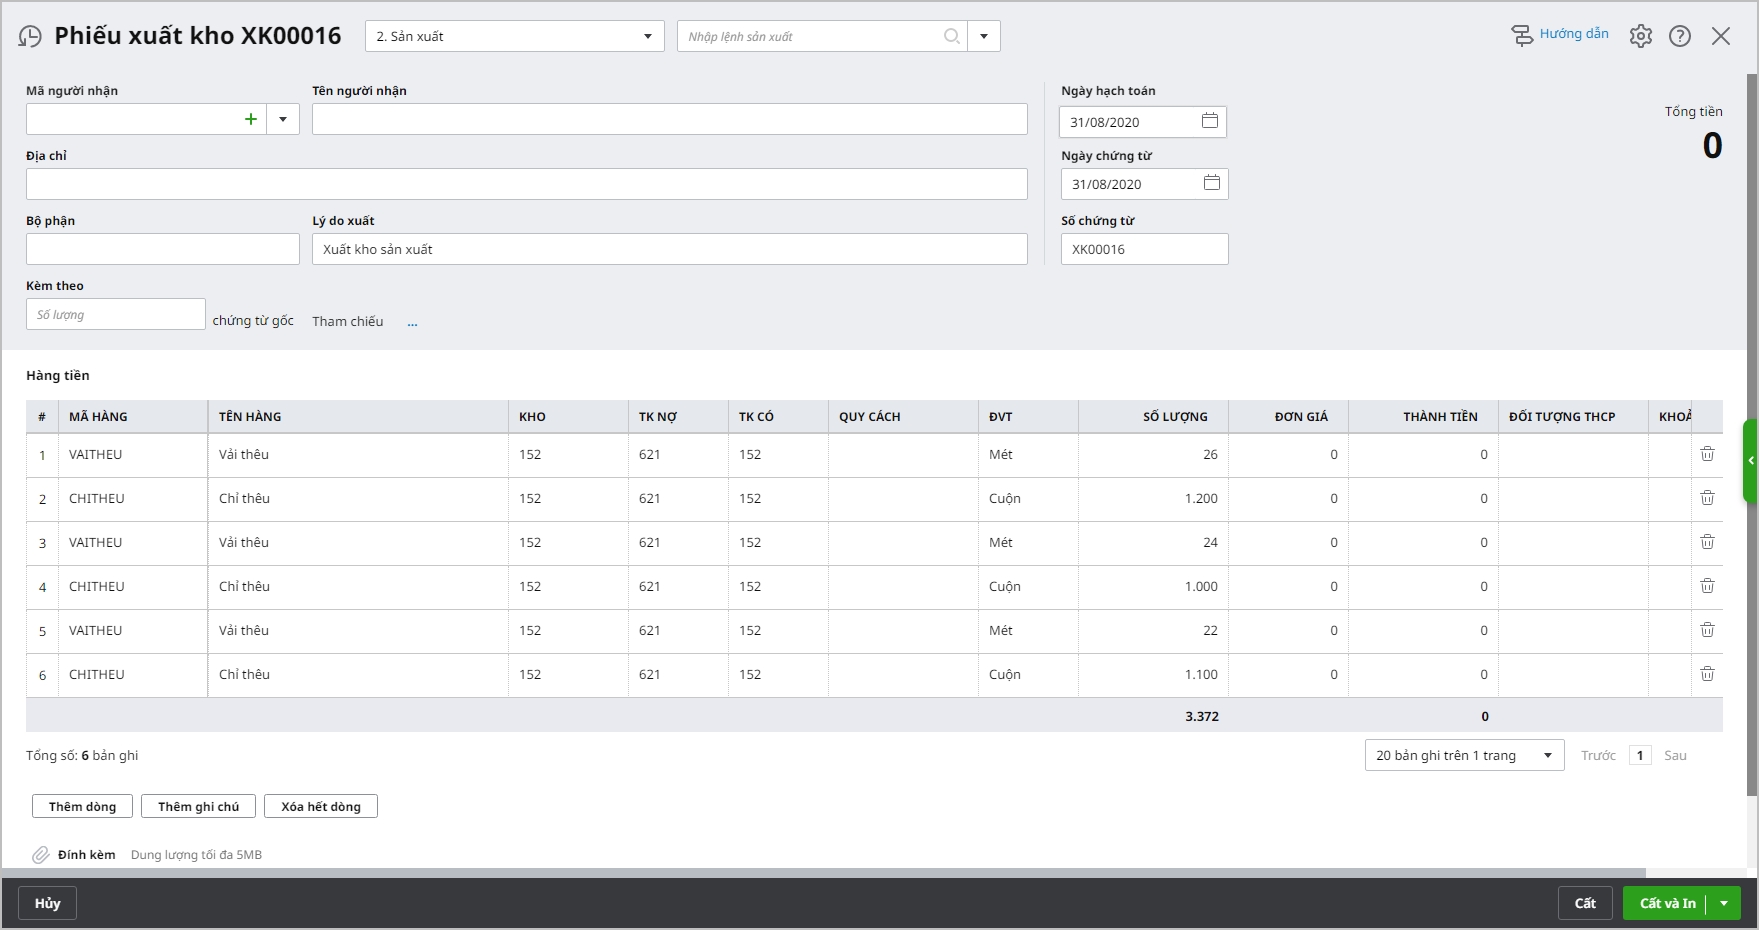
Task: Open calendar for Ngày chứng từ
Action: tap(1211, 183)
